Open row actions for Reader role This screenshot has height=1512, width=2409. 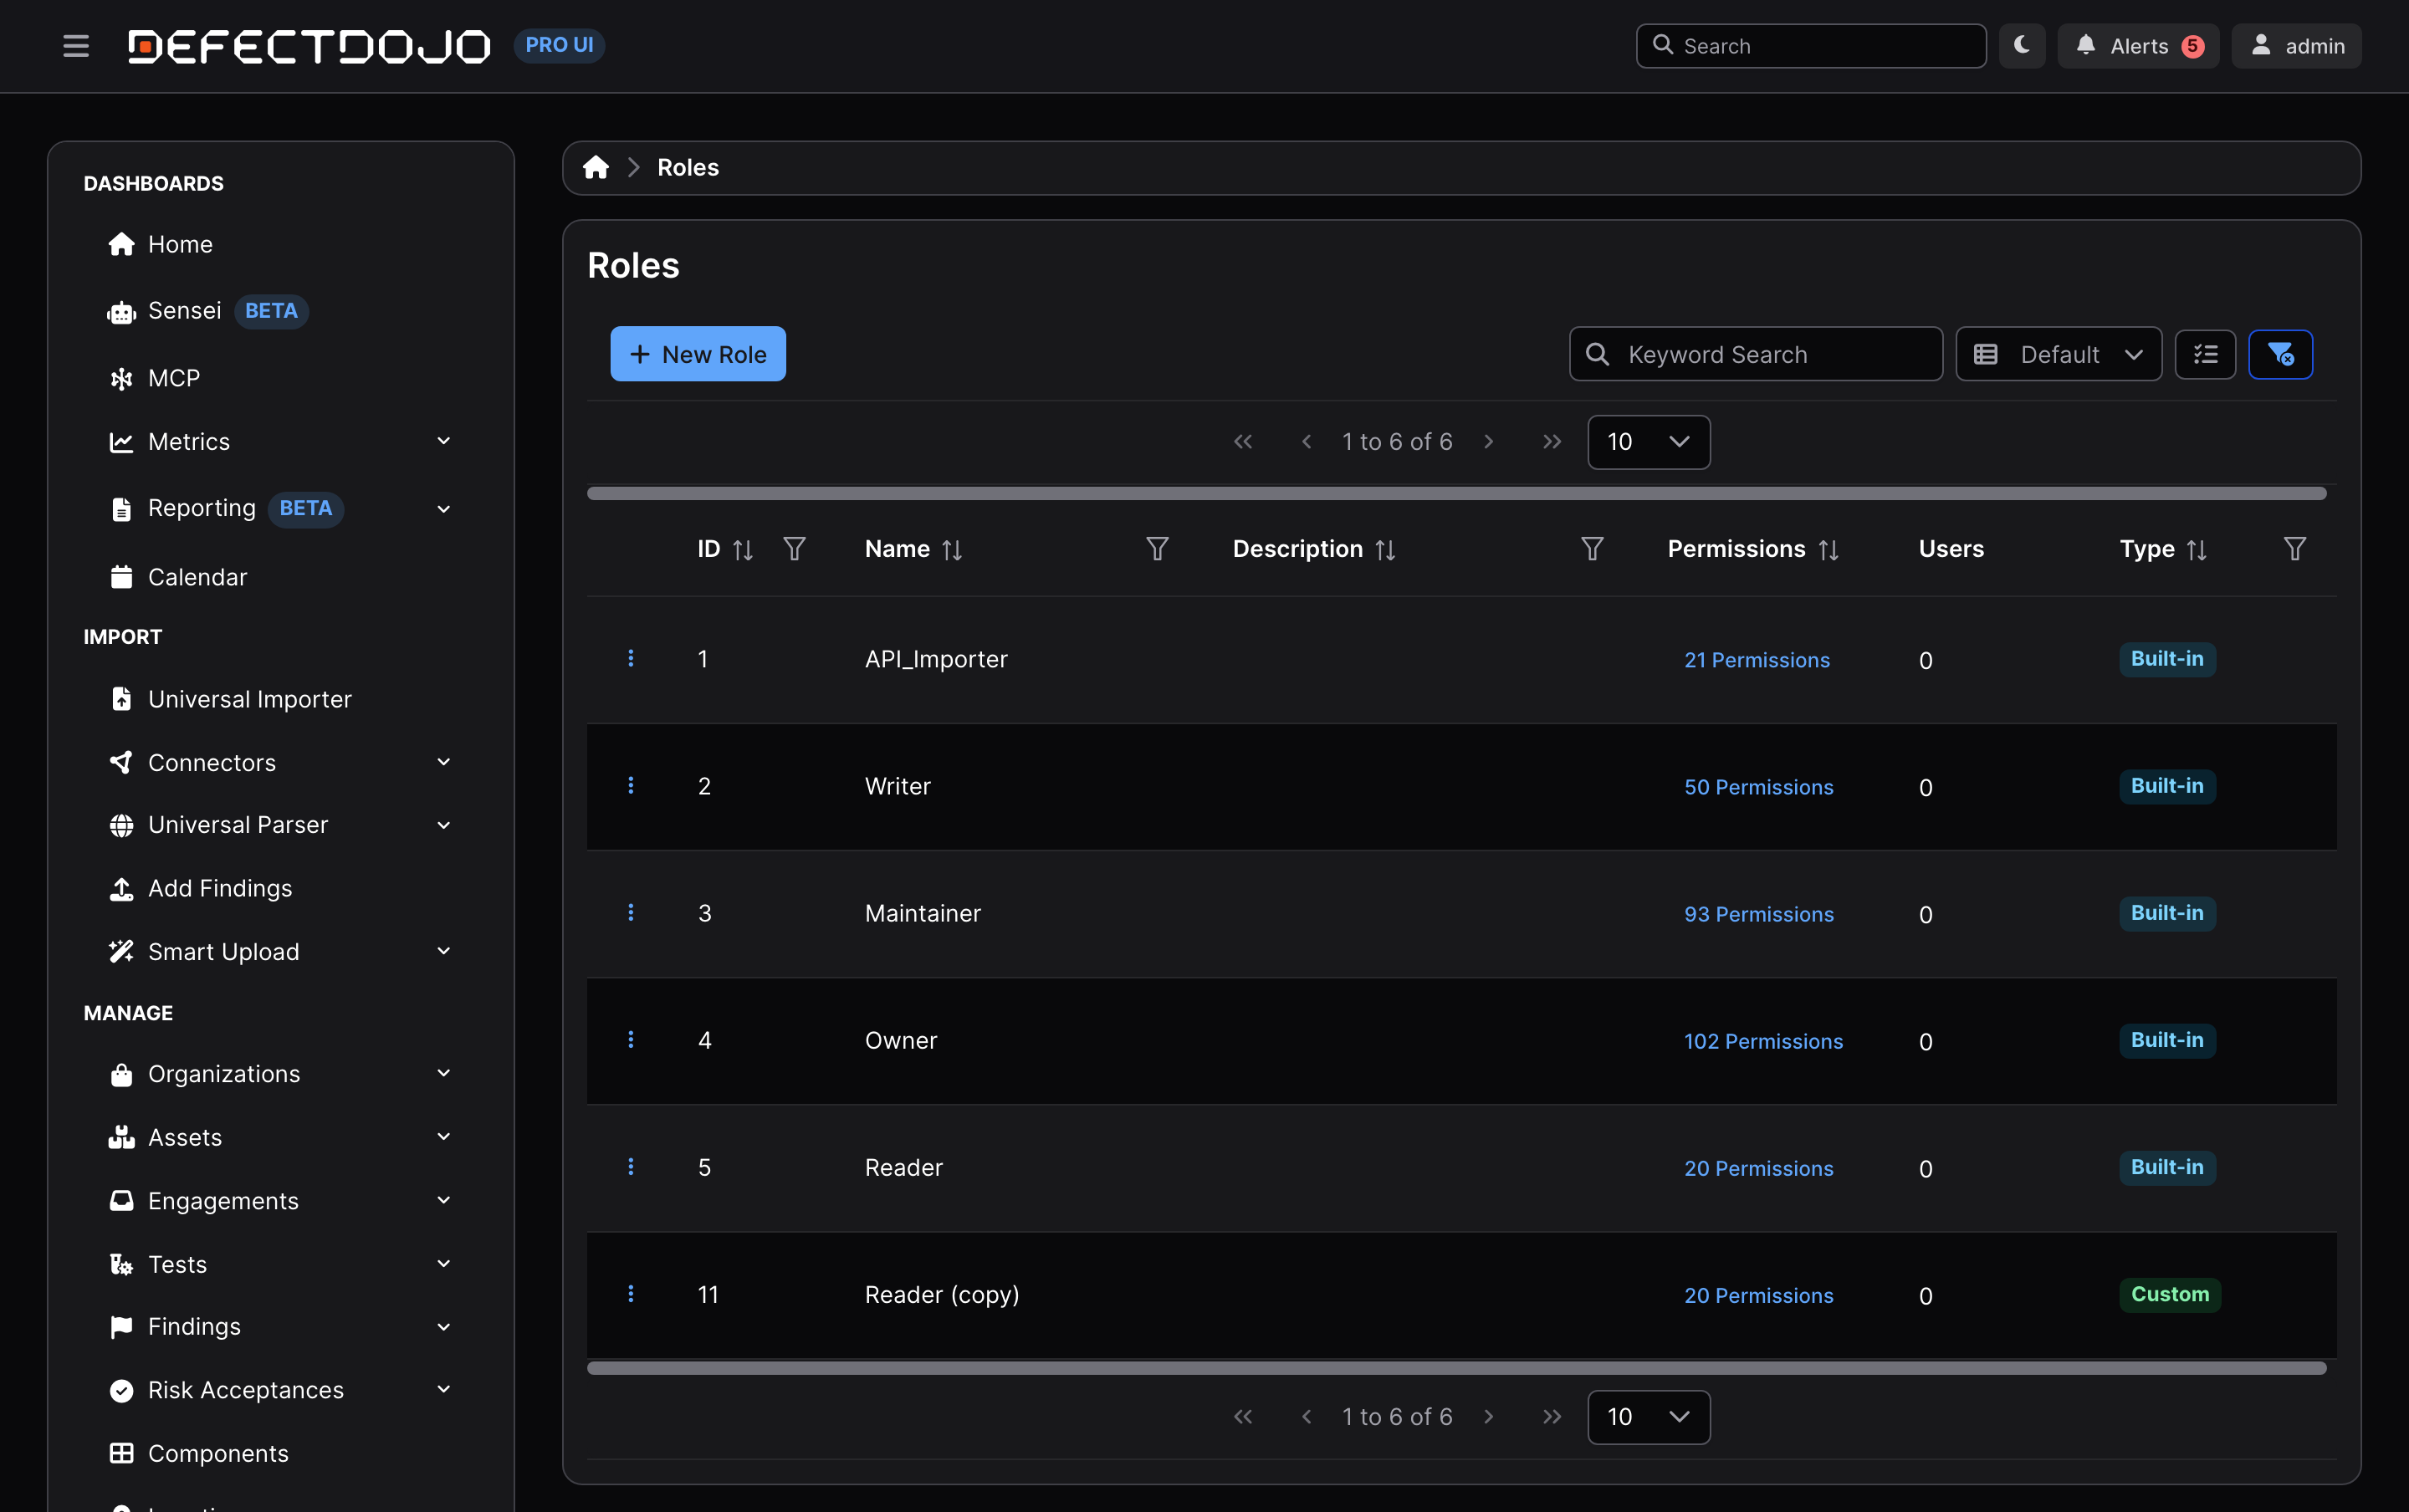[631, 1167]
